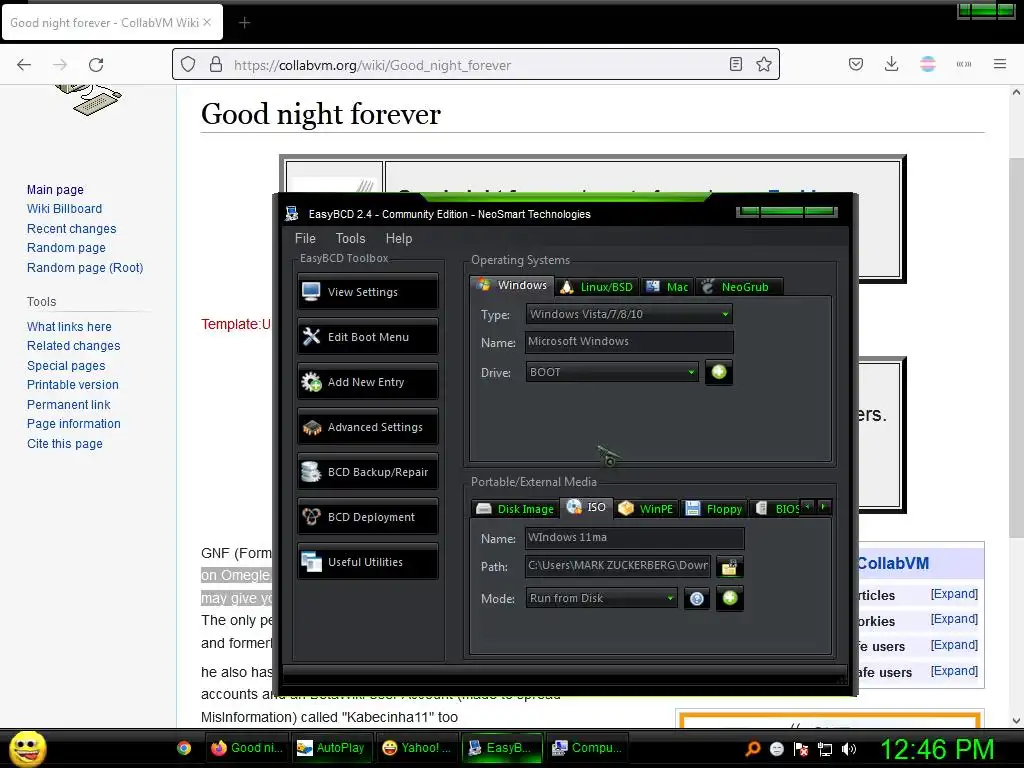Bookmark this page with the star
The image size is (1024, 768).
763,64
